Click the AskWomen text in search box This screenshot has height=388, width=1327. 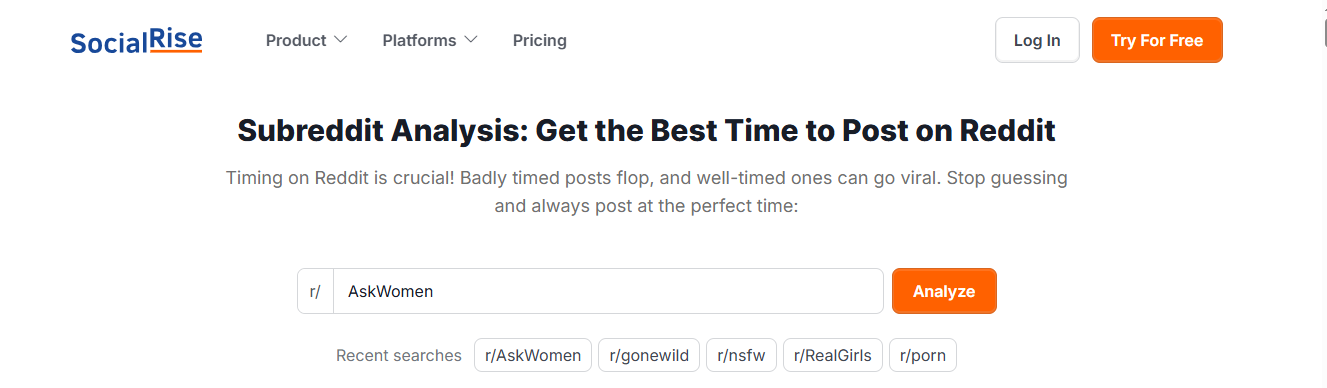[x=390, y=291]
